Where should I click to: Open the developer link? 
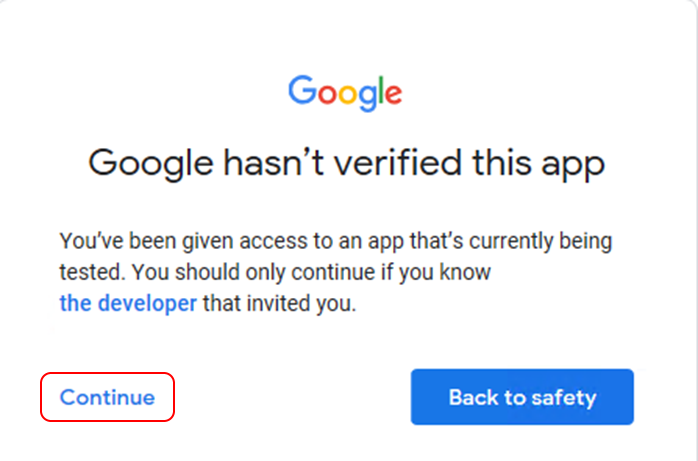coord(128,303)
